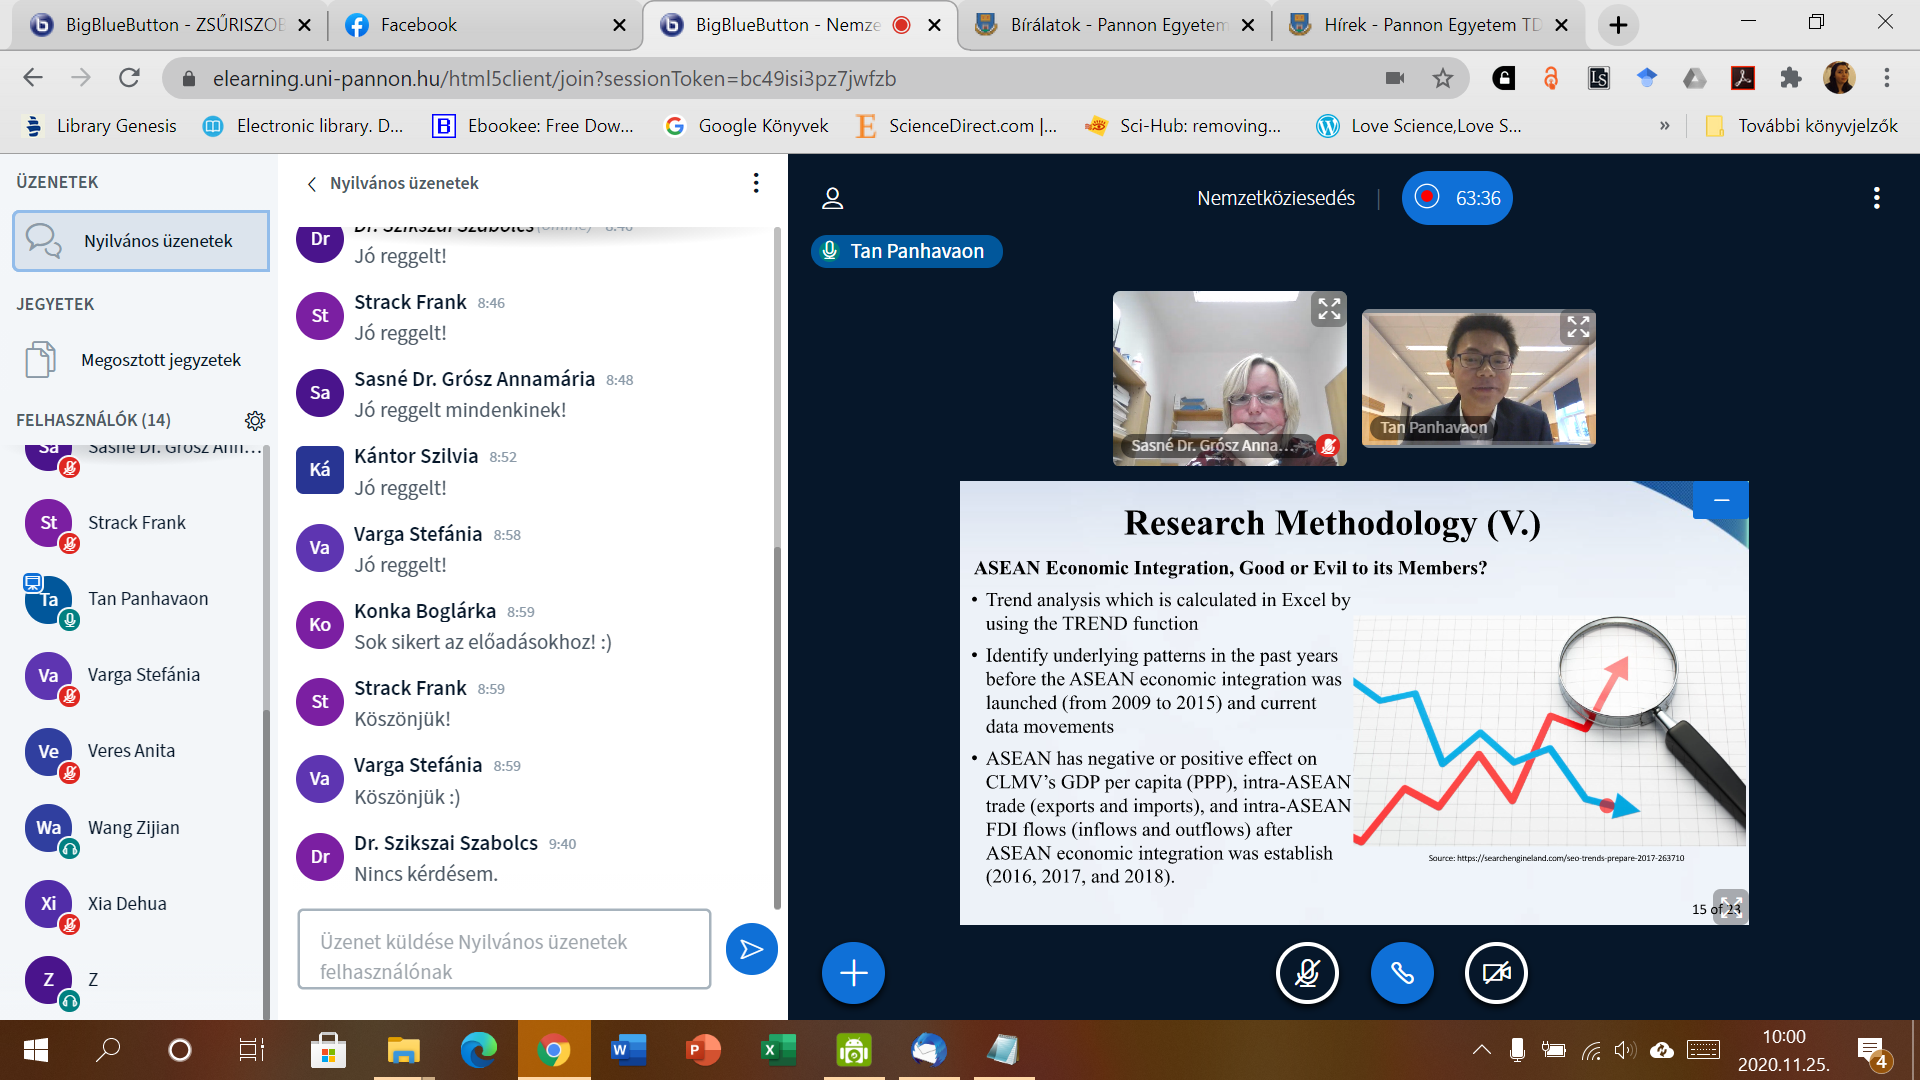The width and height of the screenshot is (1920, 1080).
Task: Switch to Bírálatok - Pannon Egyetem tab
Action: pos(1110,25)
